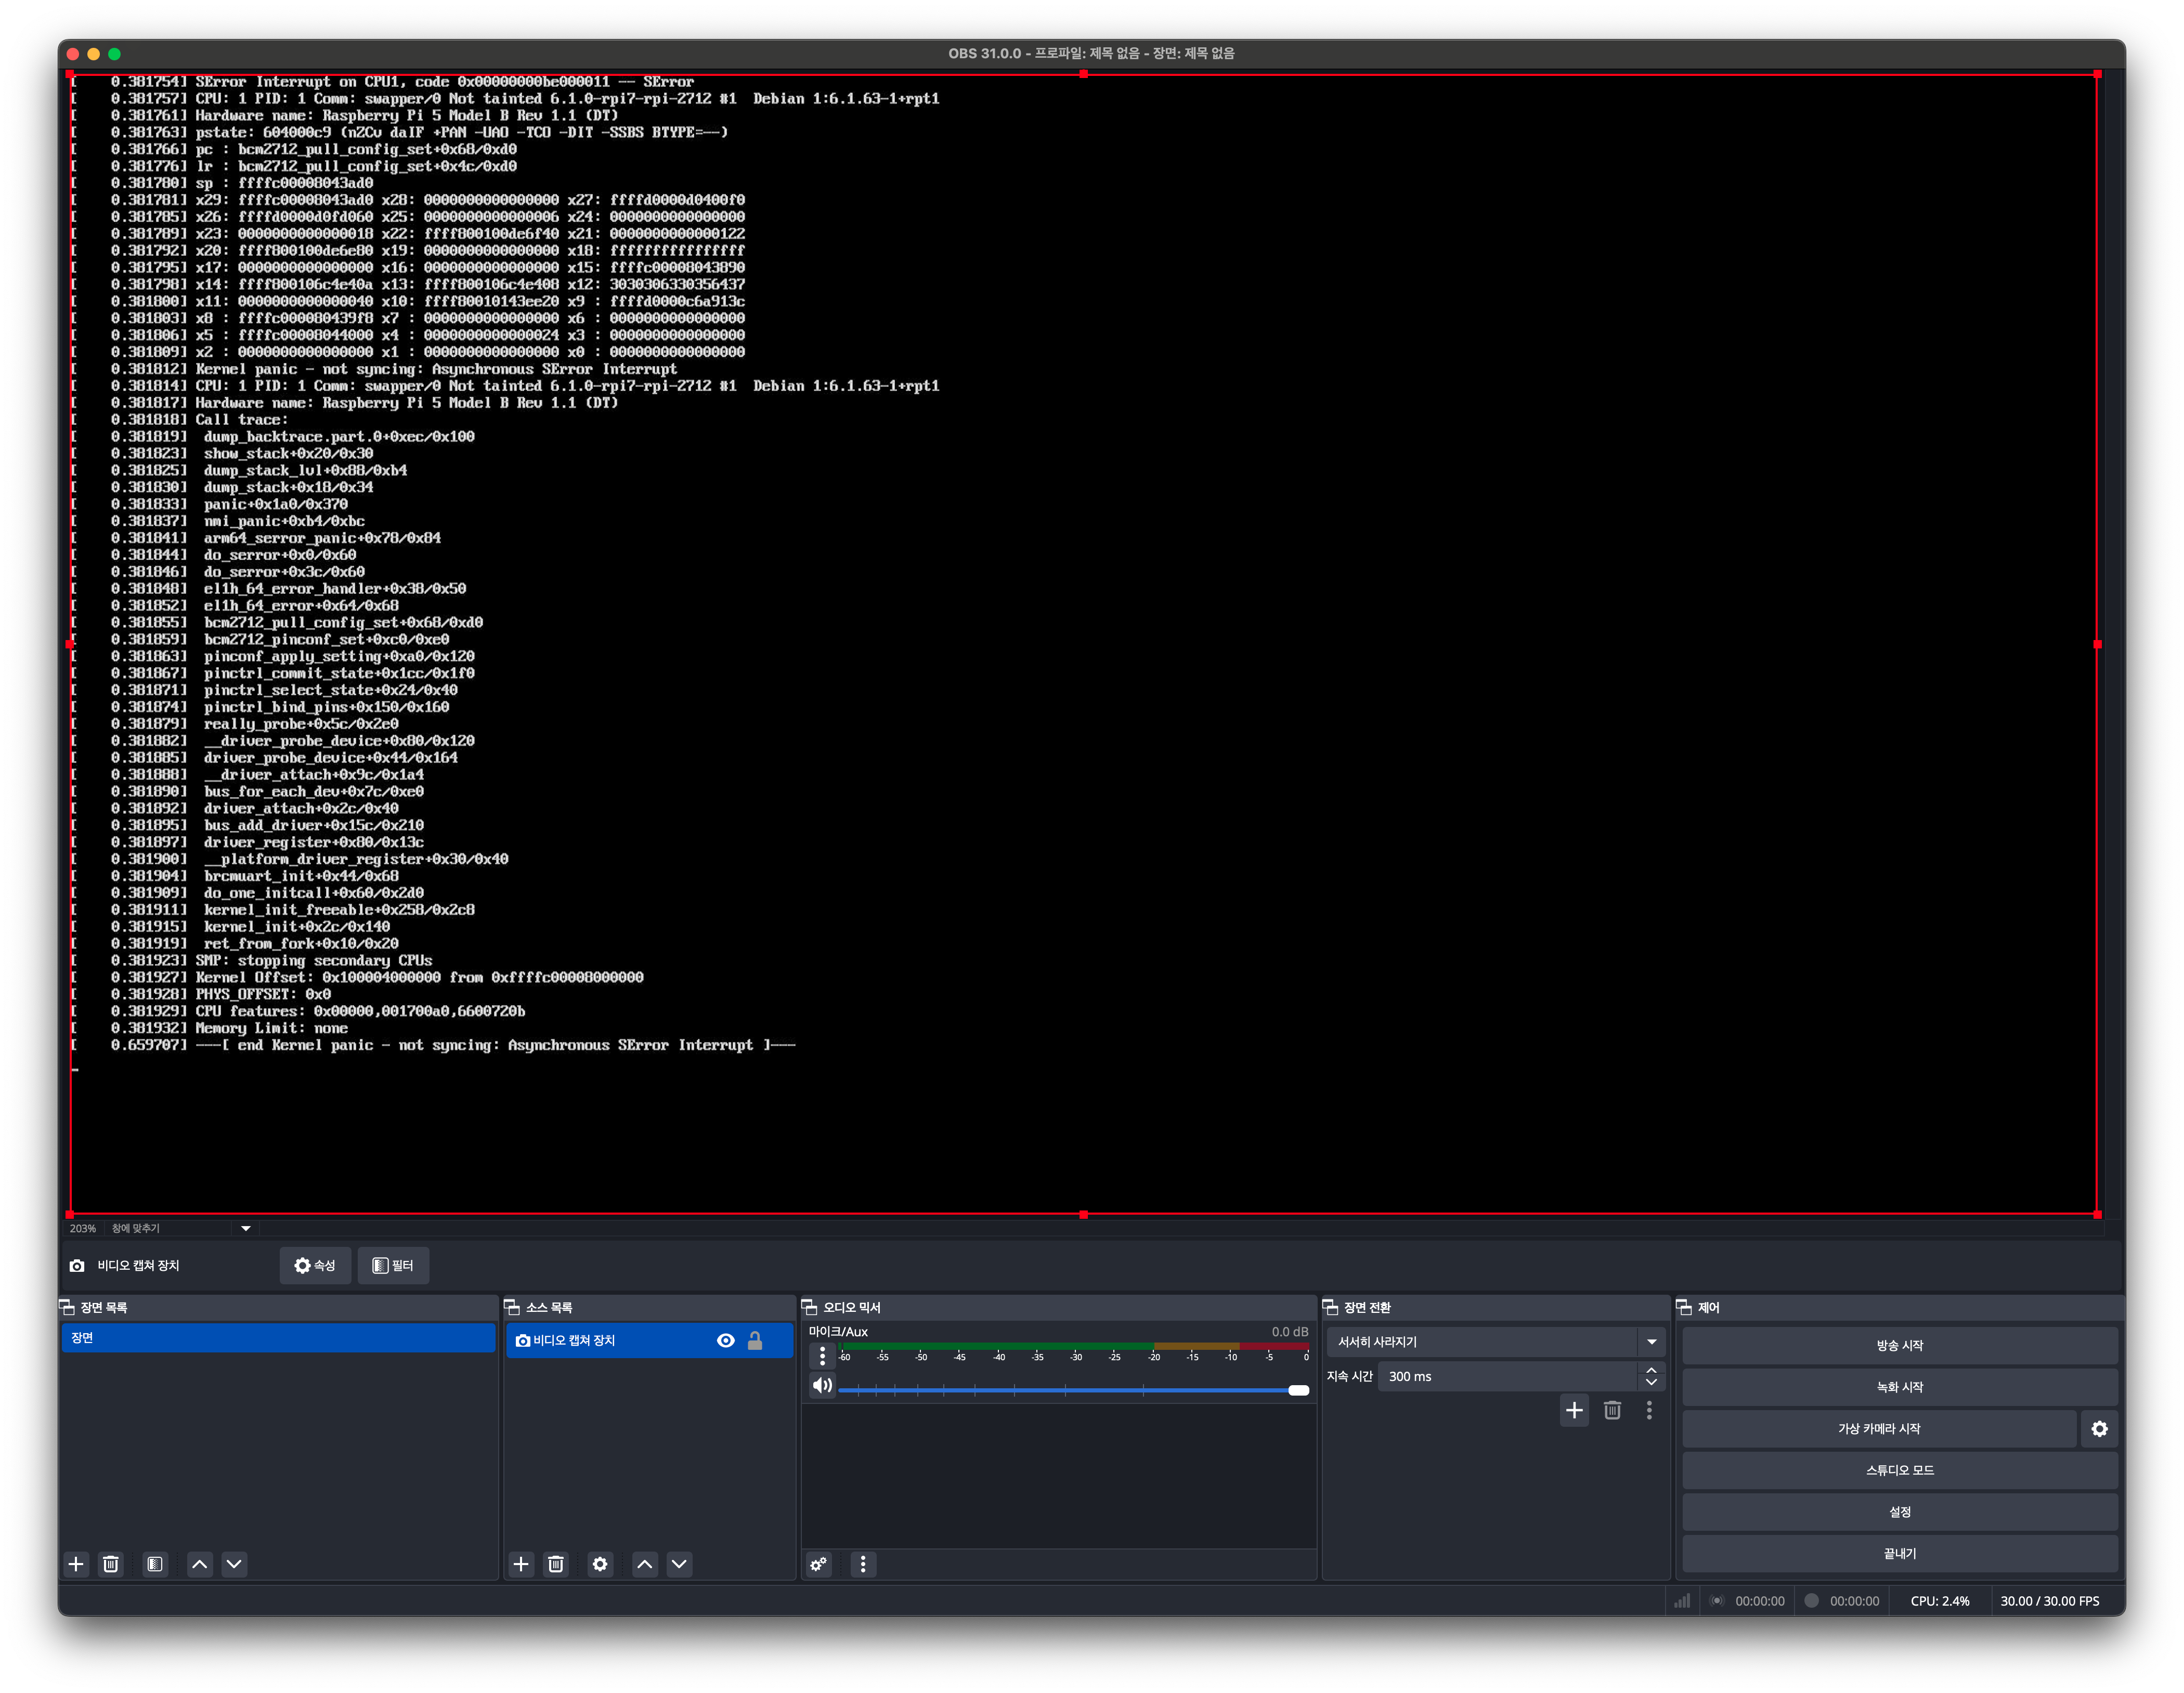Screen dimensions: 2184x1693
Task: Delete the selected scene with trash icon
Action: [111, 1564]
